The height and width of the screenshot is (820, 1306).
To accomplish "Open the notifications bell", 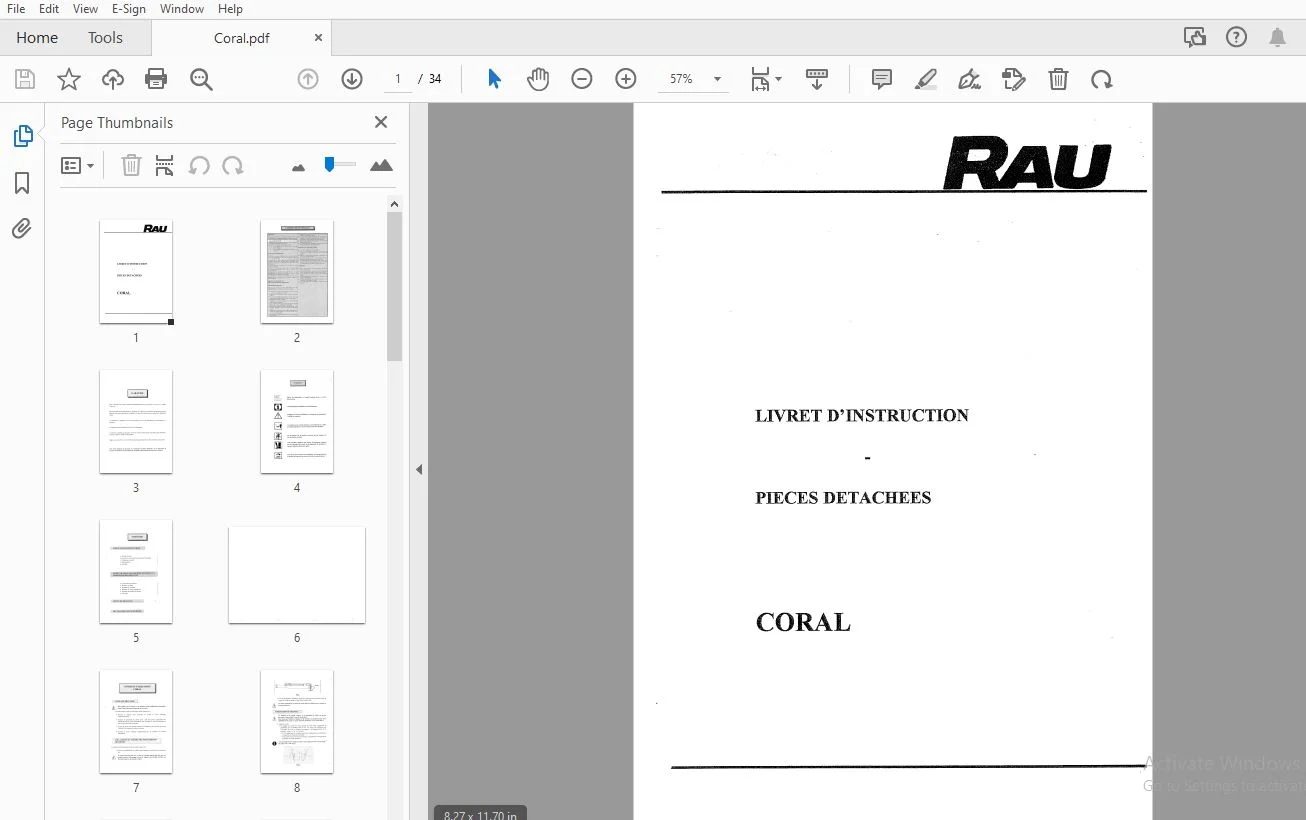I will pos(1277,38).
